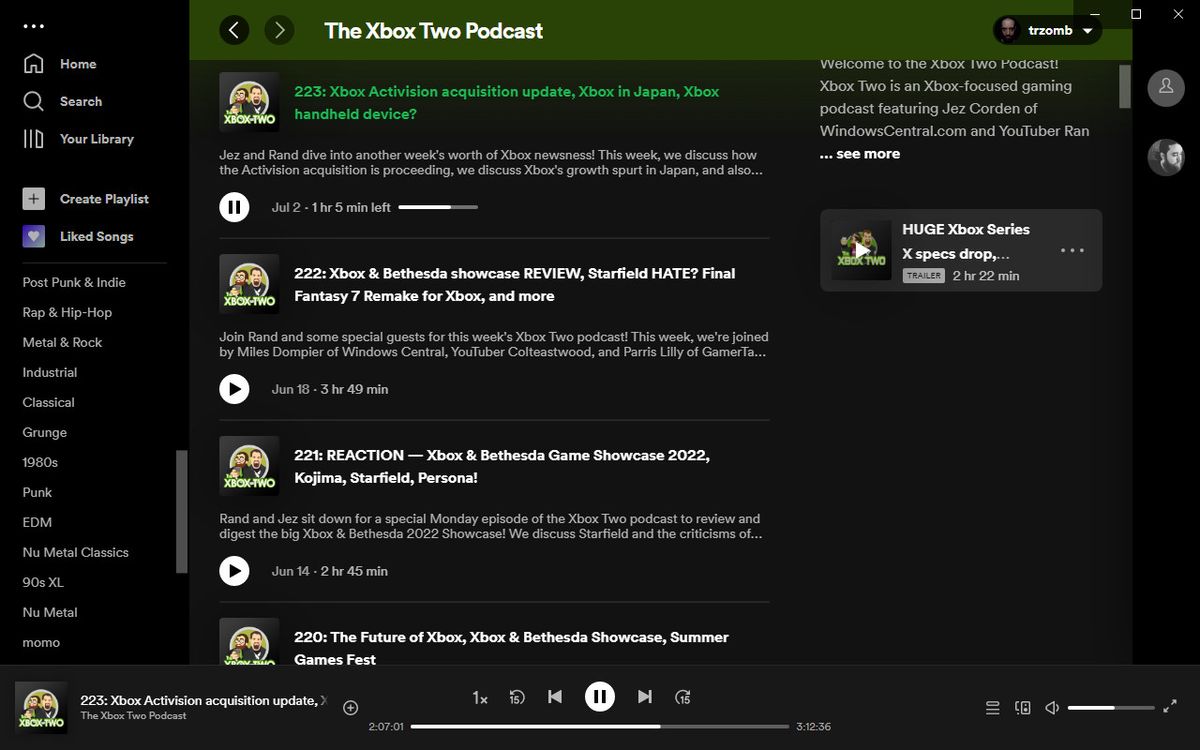Pause the currently playing episode

600,697
